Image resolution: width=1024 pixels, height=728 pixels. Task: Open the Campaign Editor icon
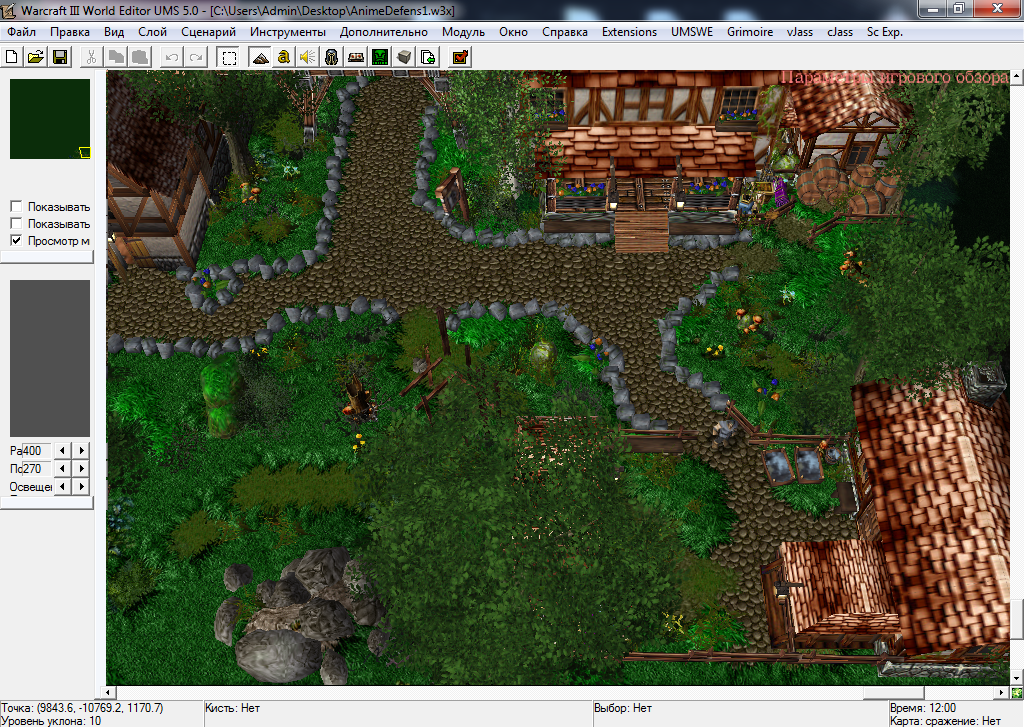(x=356, y=57)
